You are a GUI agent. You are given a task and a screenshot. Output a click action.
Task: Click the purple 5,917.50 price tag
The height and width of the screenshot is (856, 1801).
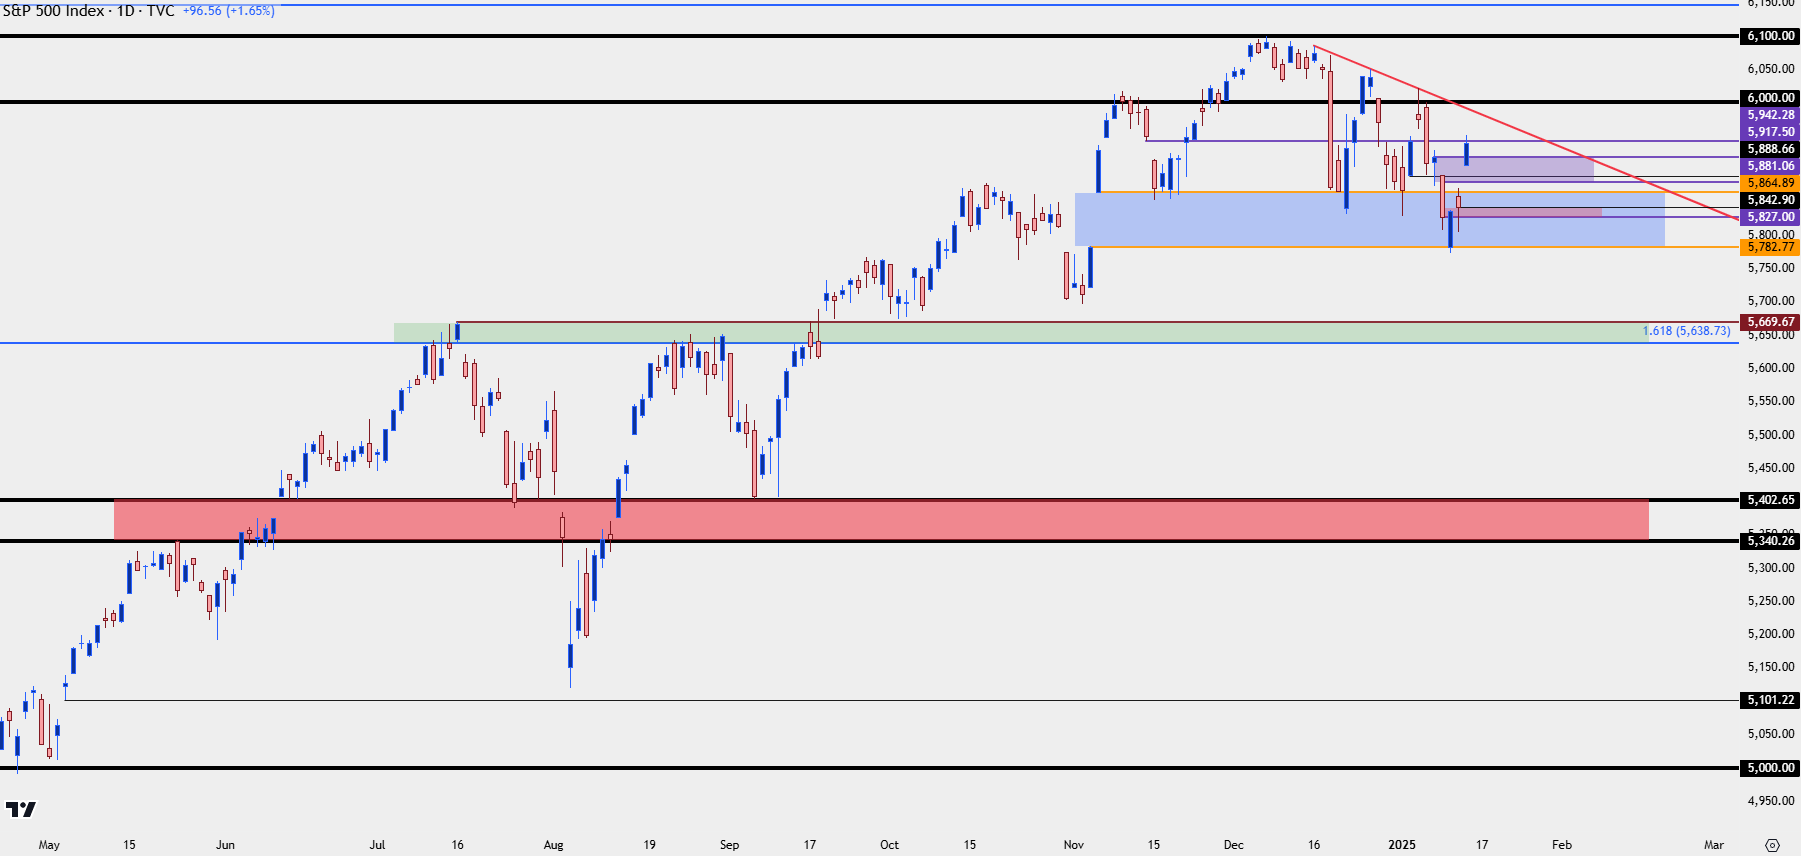pos(1771,132)
